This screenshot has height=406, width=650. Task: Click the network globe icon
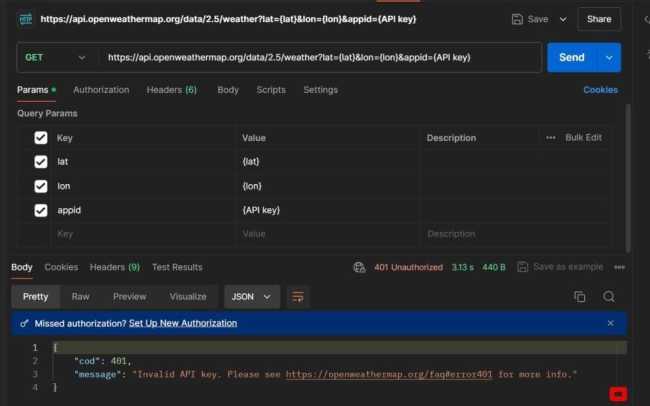point(359,267)
